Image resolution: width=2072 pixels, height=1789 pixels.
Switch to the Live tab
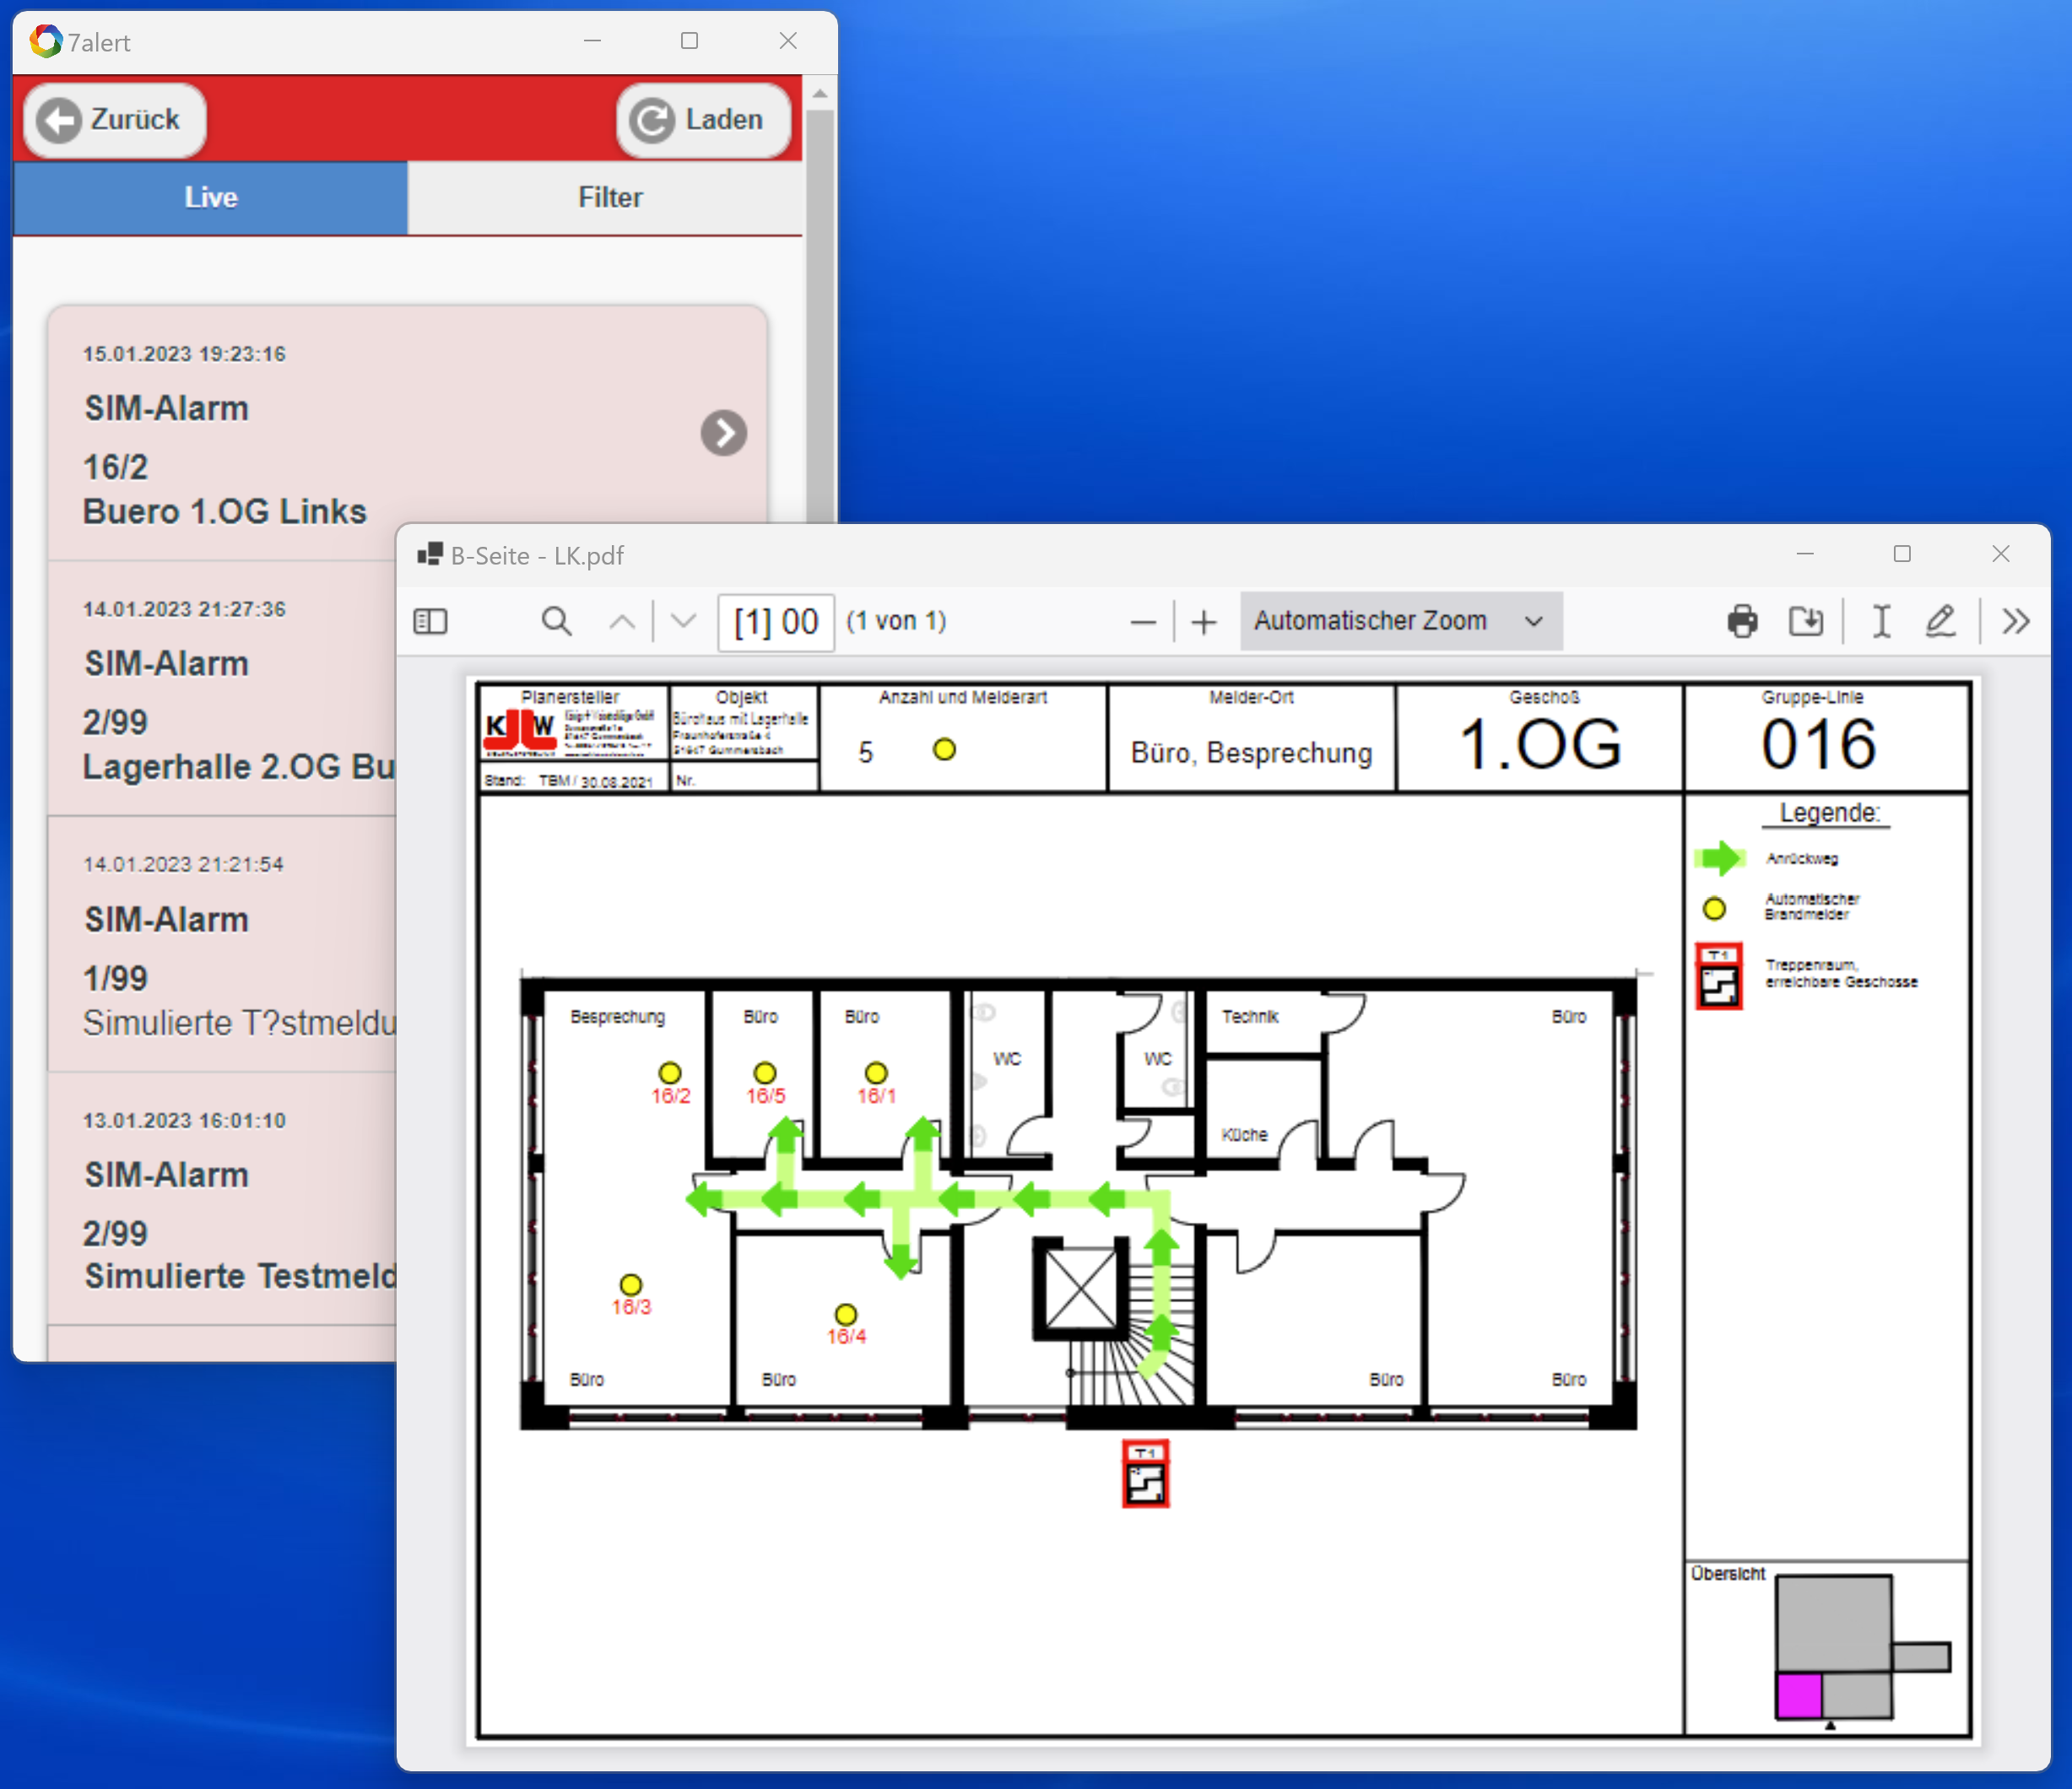click(x=210, y=197)
